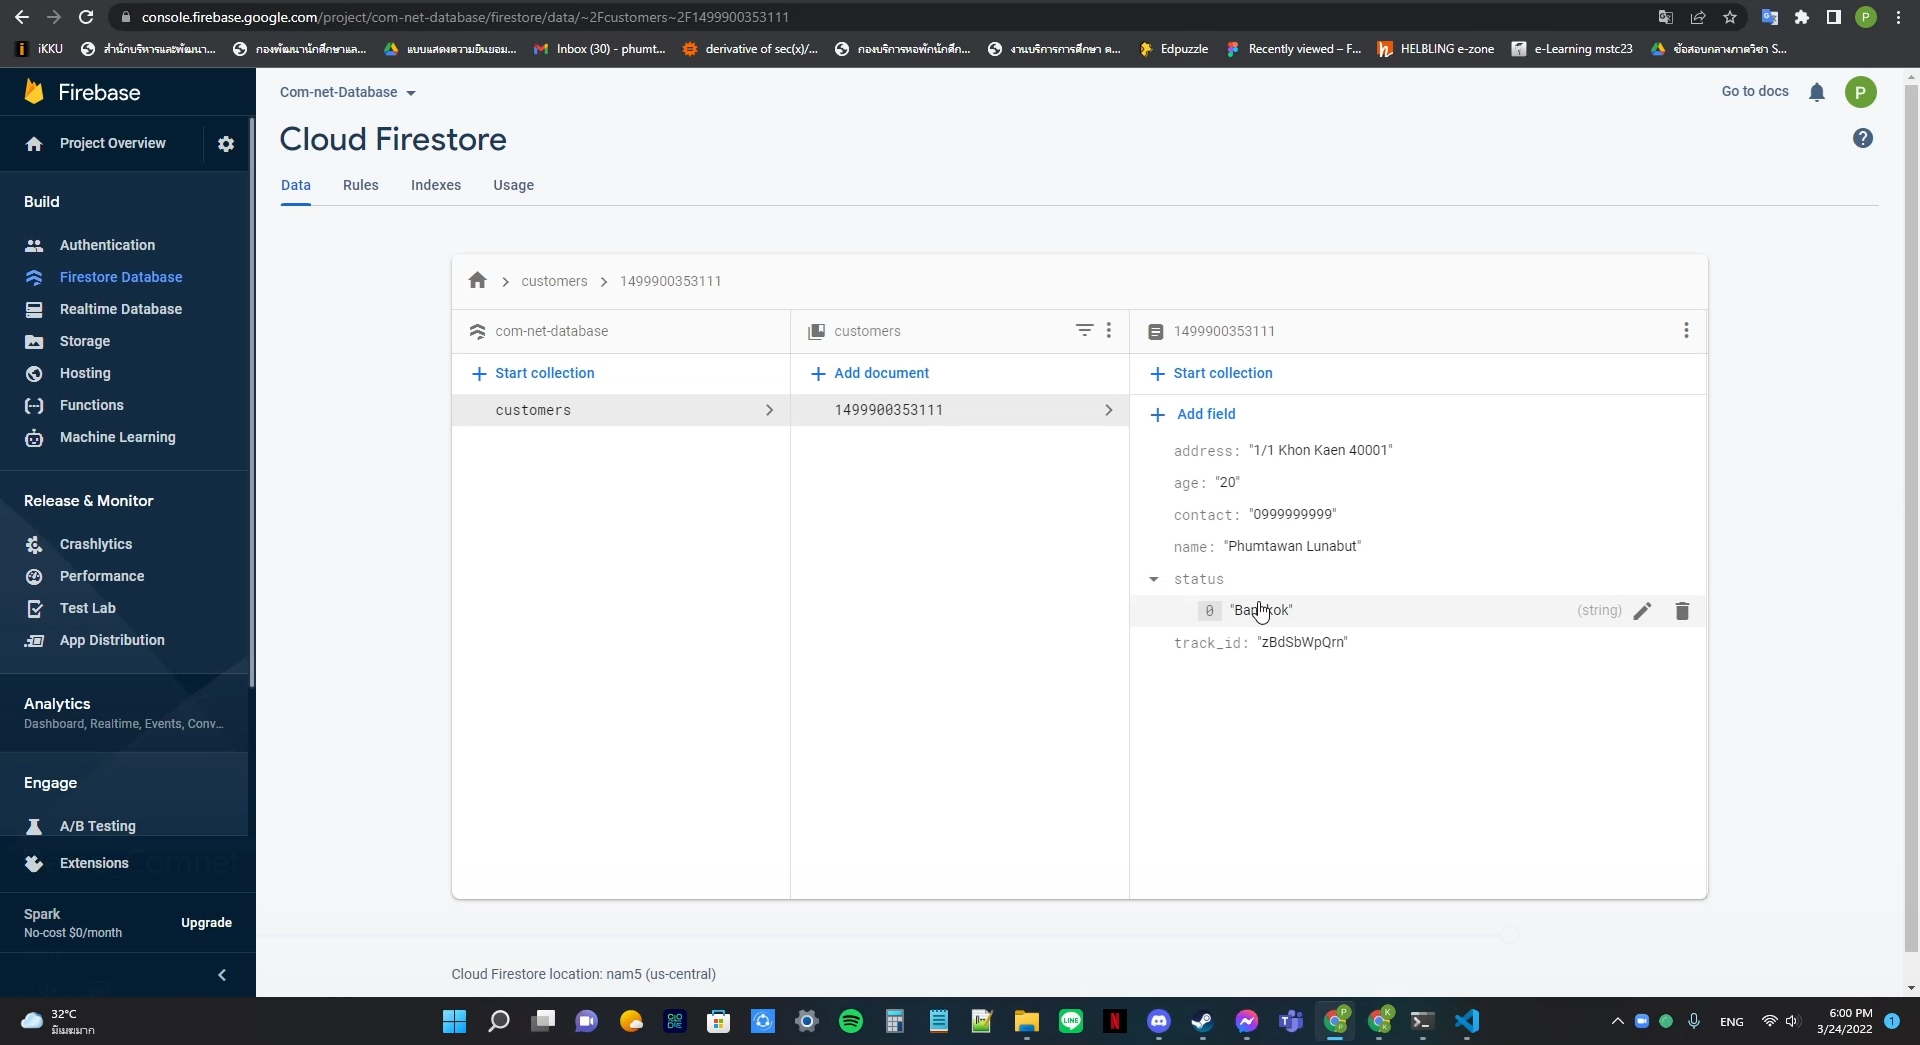Image resolution: width=1920 pixels, height=1045 pixels.
Task: Open the Indexes tab
Action: click(x=435, y=185)
